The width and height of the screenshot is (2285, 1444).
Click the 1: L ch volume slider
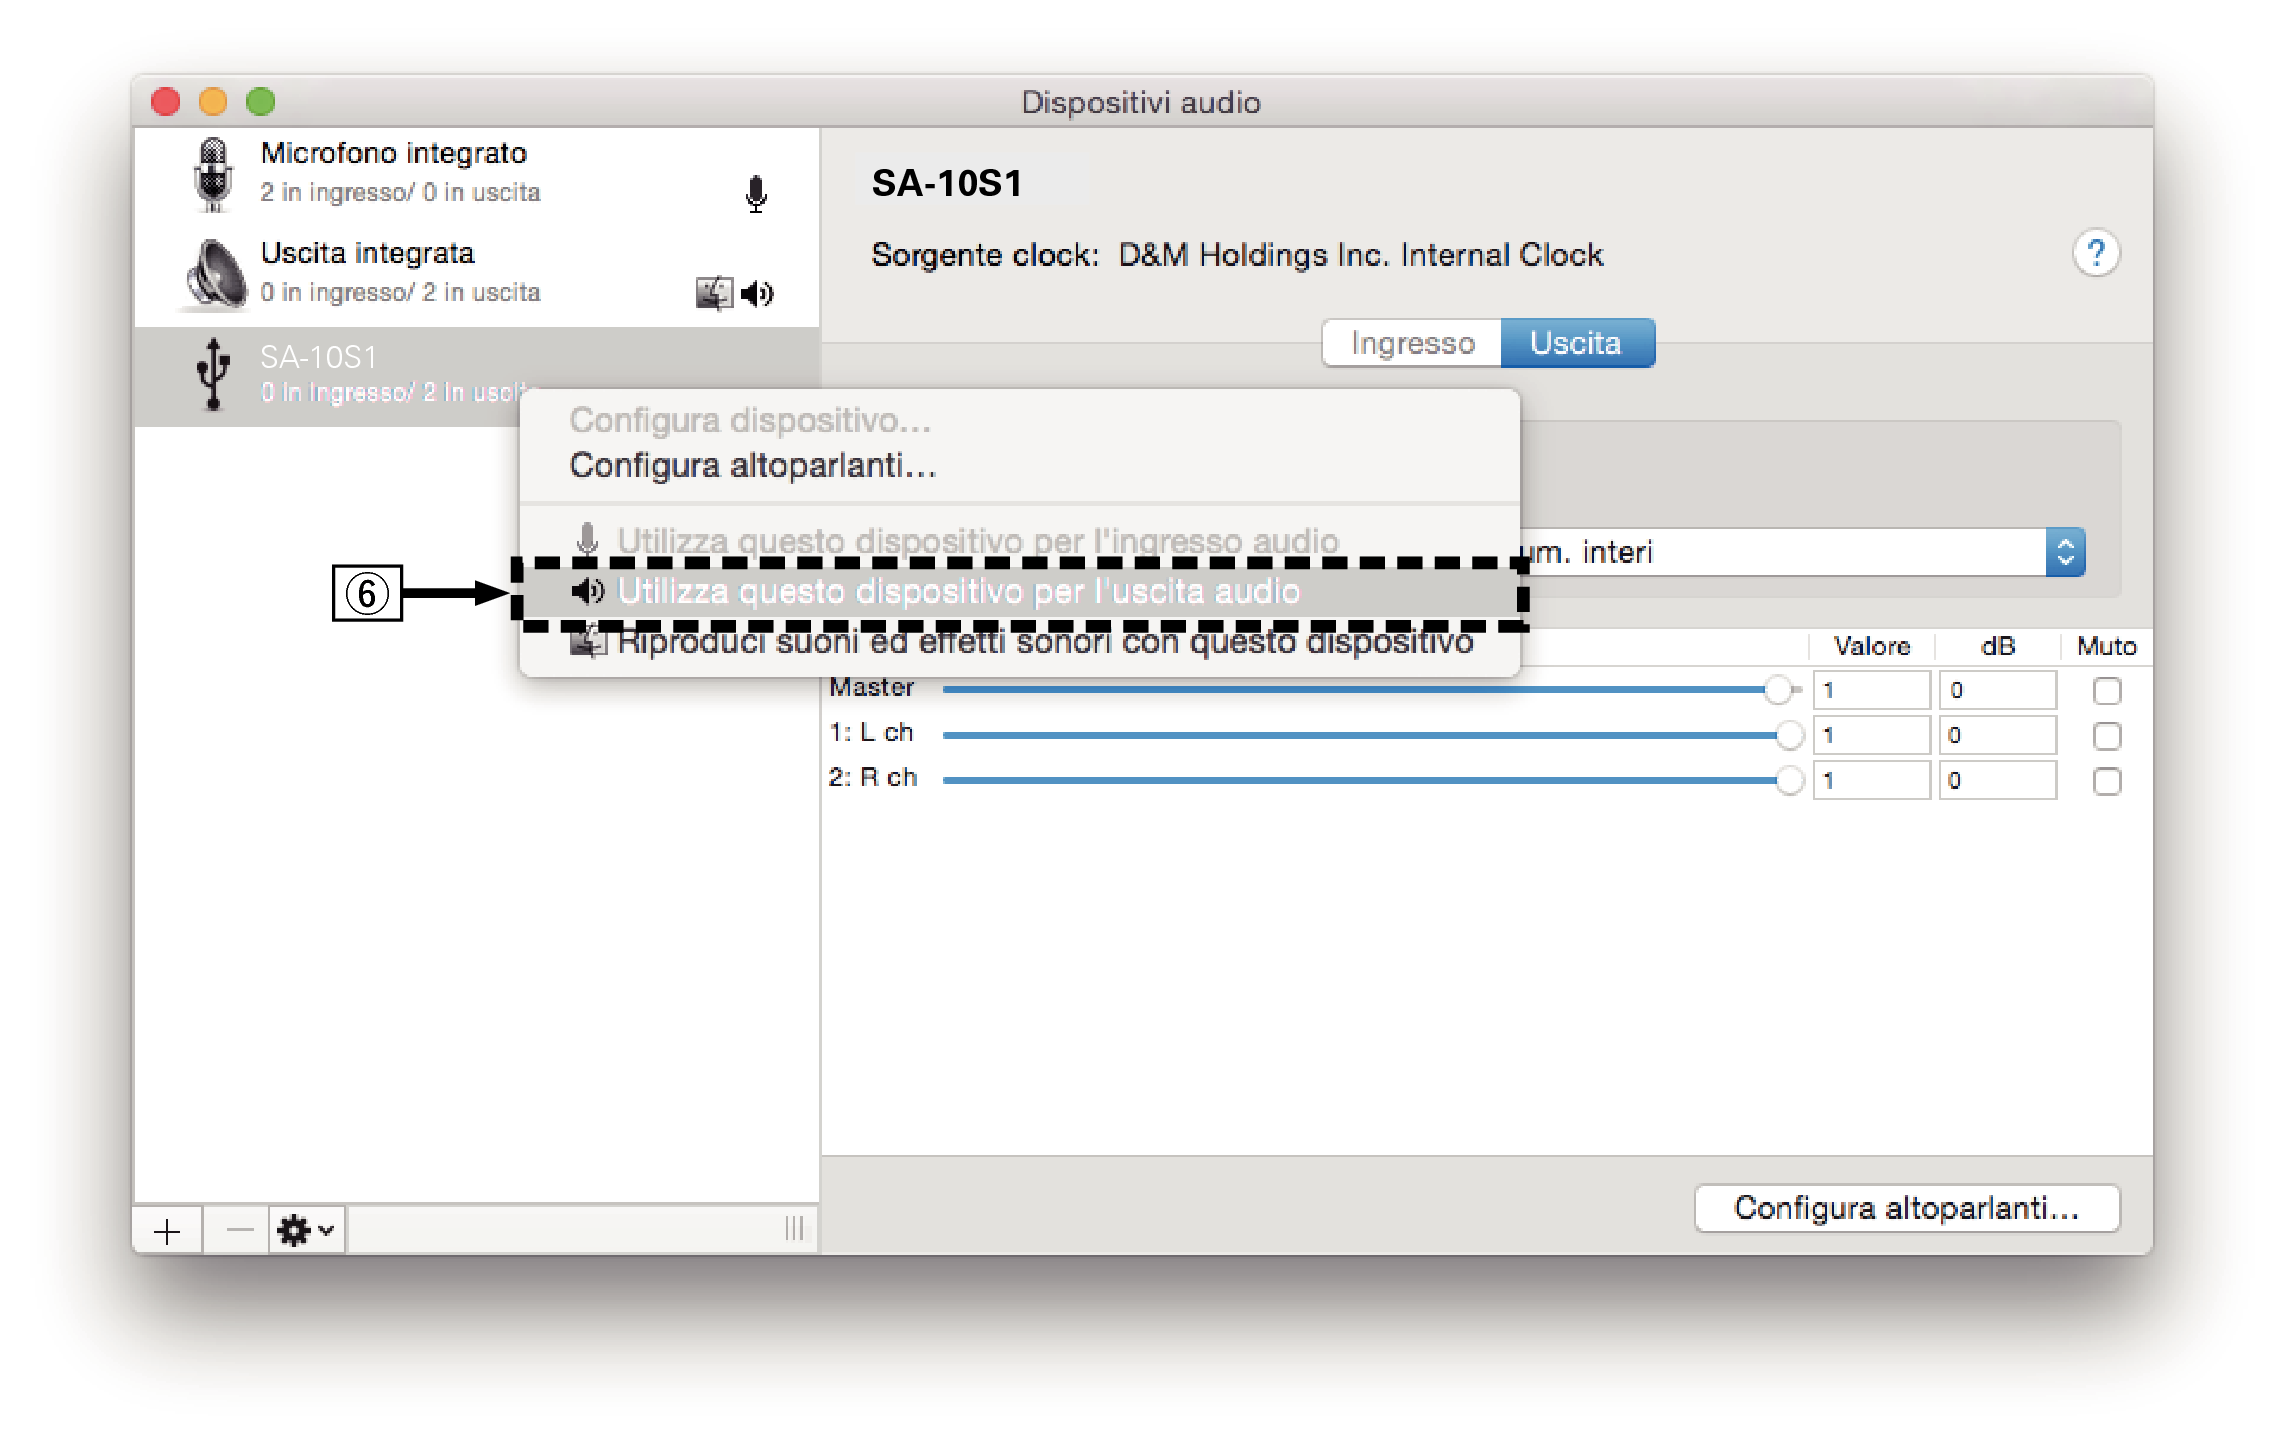click(1372, 735)
